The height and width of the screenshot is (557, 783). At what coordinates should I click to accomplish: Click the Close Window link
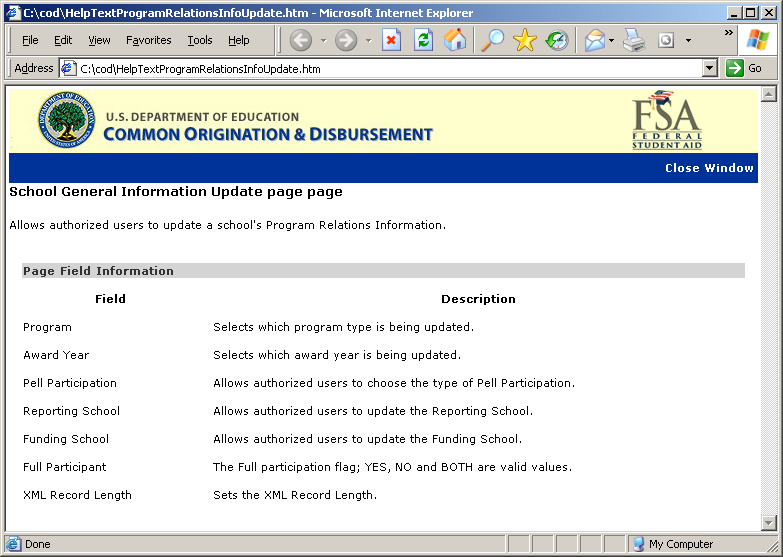(x=709, y=168)
